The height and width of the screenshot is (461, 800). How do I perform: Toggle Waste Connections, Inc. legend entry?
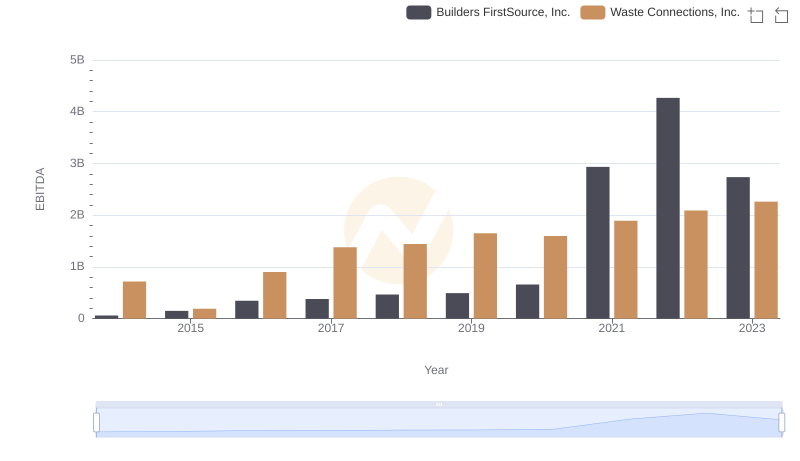pos(660,12)
